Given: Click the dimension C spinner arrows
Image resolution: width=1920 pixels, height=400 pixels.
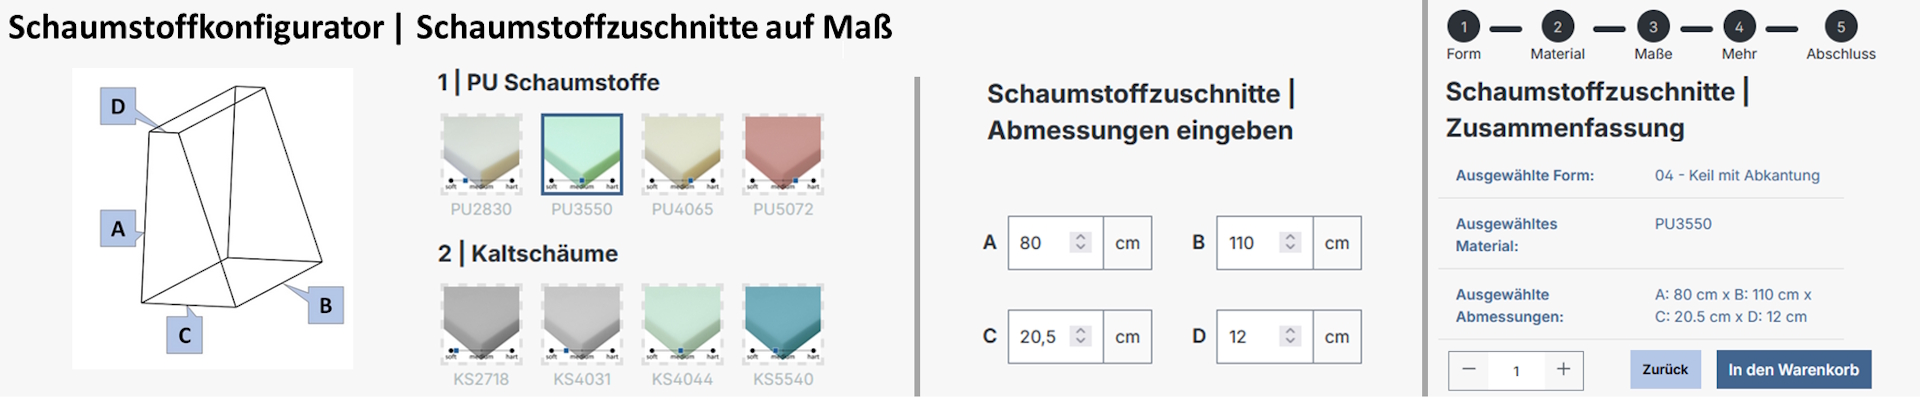Looking at the screenshot, I should point(1080,337).
